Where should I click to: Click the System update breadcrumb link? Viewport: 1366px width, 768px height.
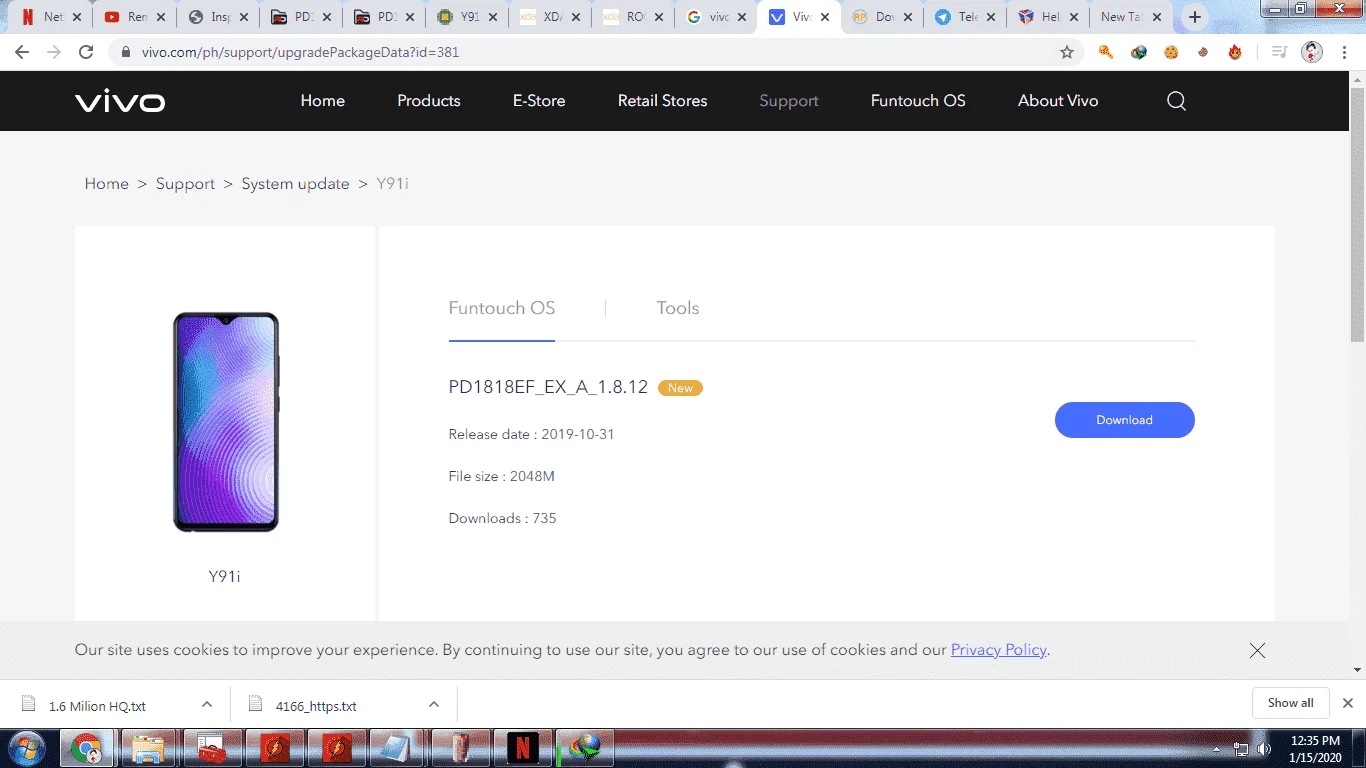pyautogui.click(x=296, y=184)
